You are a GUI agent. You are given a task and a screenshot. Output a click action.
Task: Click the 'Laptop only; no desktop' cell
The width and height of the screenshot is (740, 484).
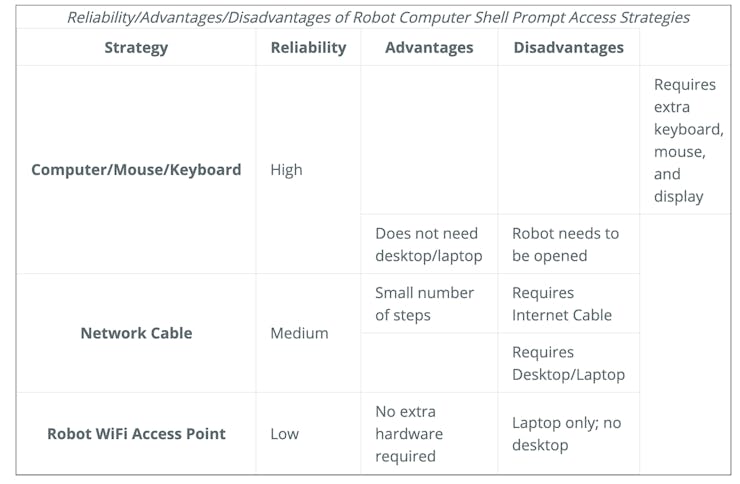pos(566,433)
